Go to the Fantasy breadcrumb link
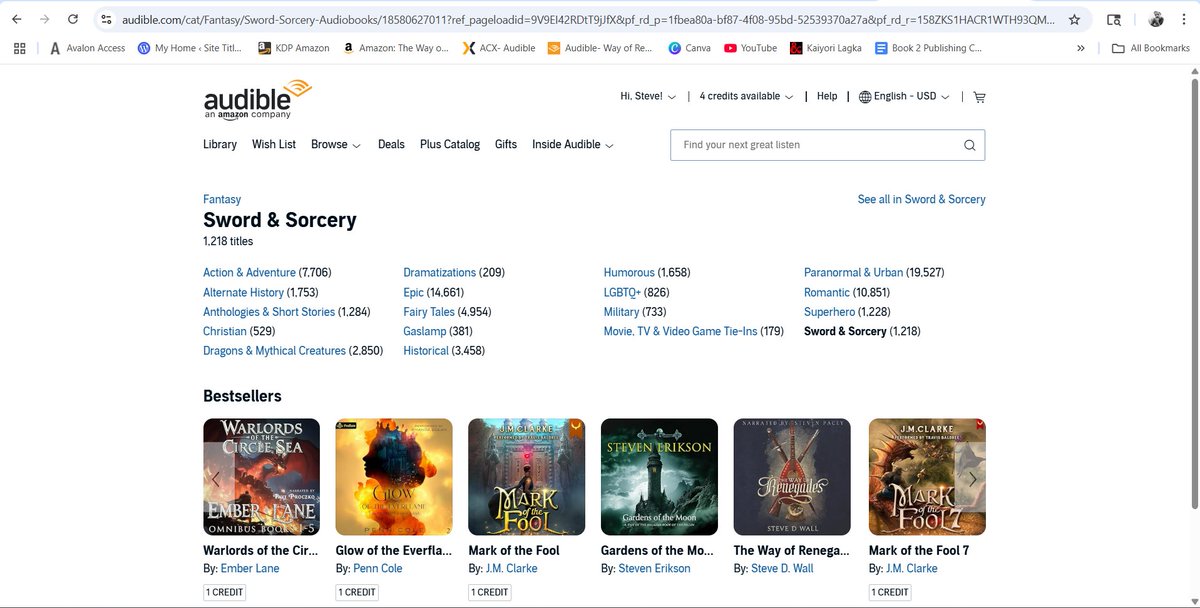Screen dimensions: 1200x608 click(222, 199)
